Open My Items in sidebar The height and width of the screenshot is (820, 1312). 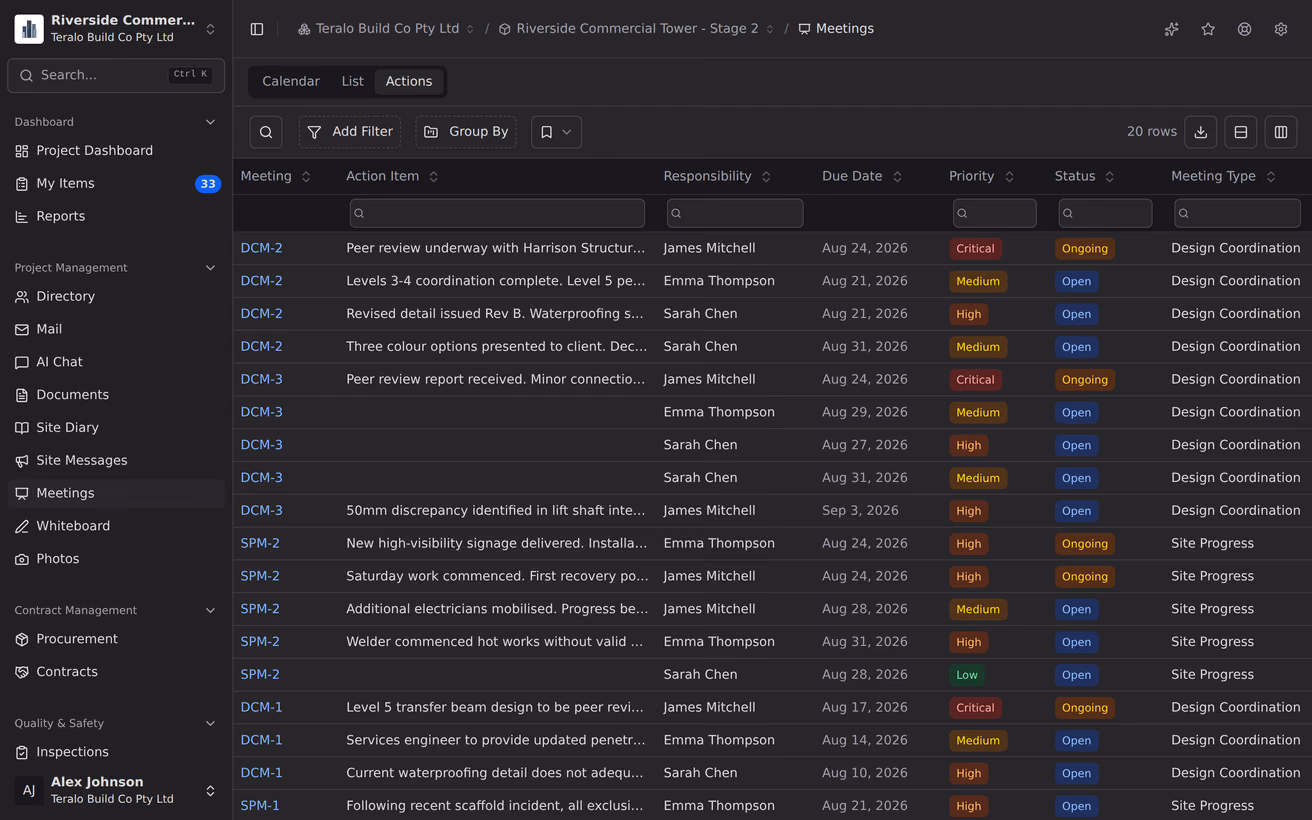116,184
